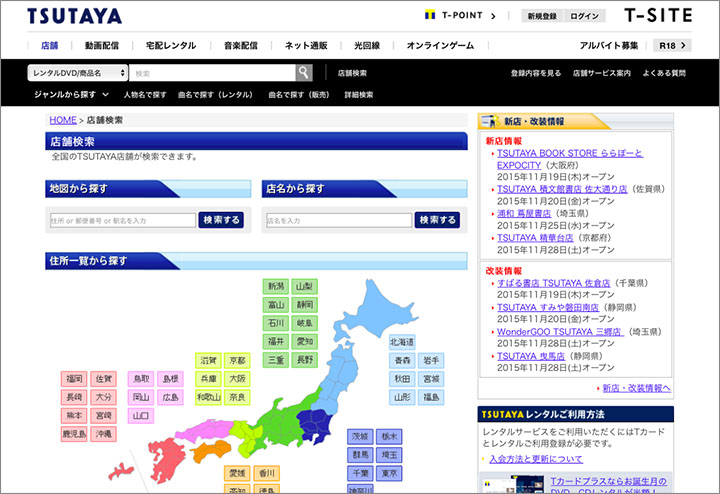Open TSUTAYA 曳馬店 link

pyautogui.click(x=531, y=356)
